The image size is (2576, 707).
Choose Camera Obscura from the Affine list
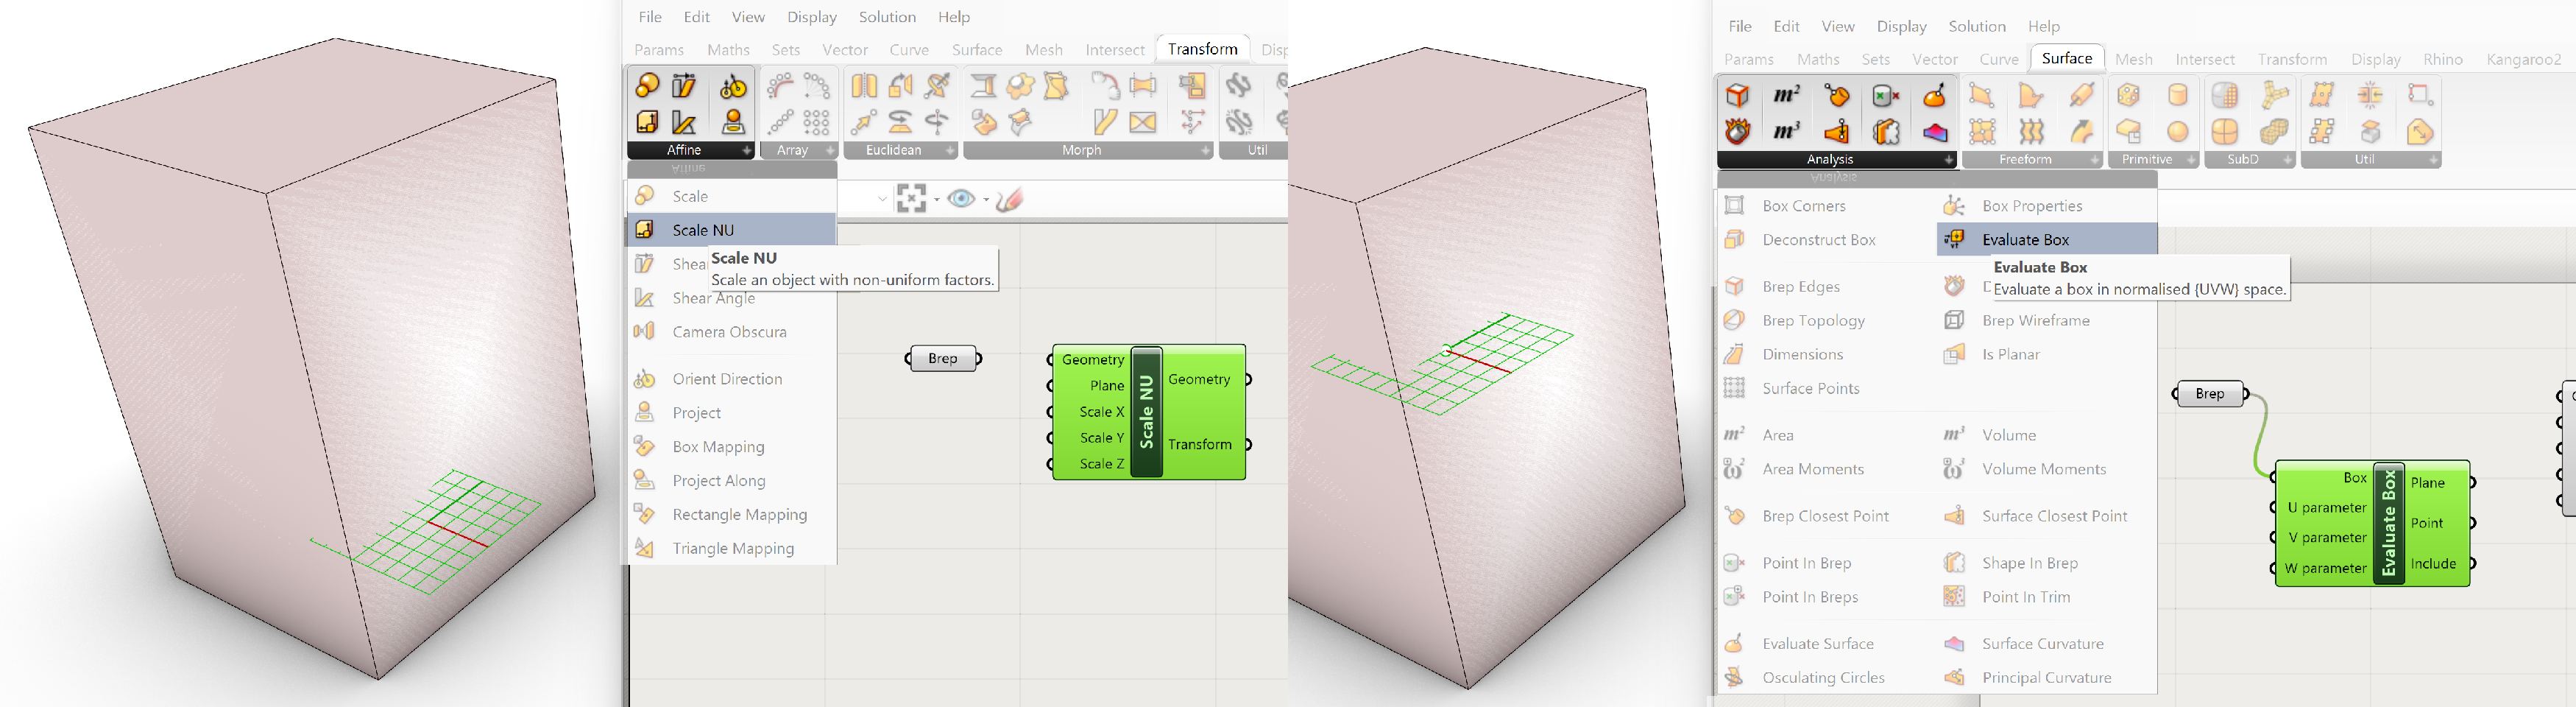coord(729,332)
